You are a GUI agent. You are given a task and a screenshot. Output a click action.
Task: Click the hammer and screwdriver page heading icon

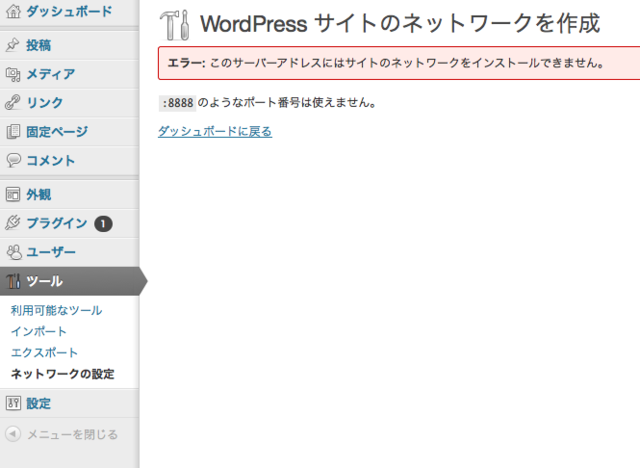[x=175, y=25]
